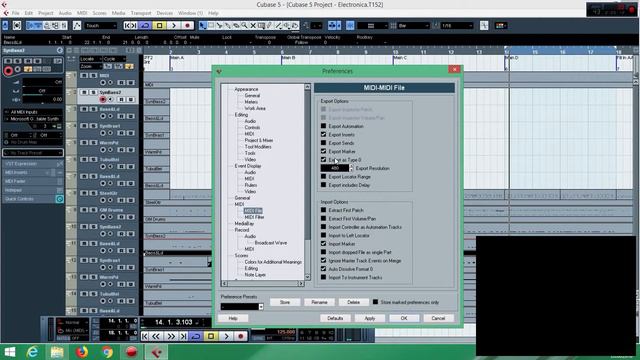
Task: Toggle Export as Type 0 checkbox
Action: click(323, 160)
